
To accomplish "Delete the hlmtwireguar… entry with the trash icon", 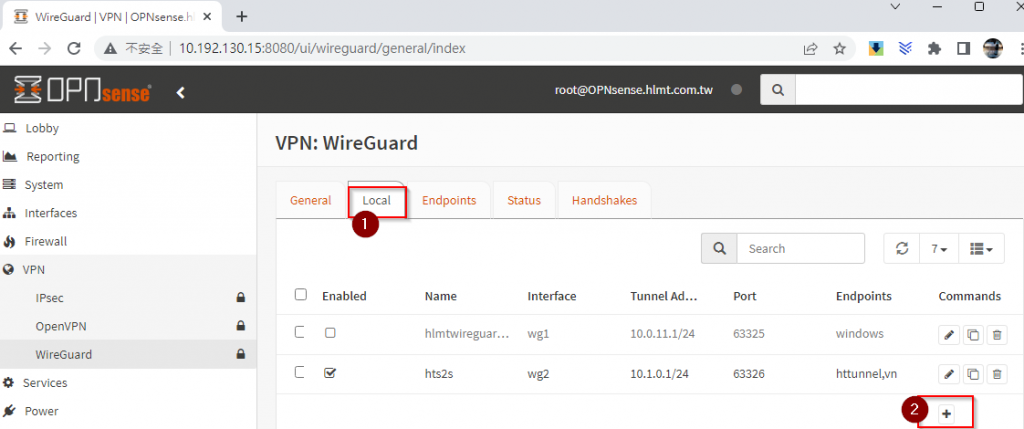I will click(997, 335).
